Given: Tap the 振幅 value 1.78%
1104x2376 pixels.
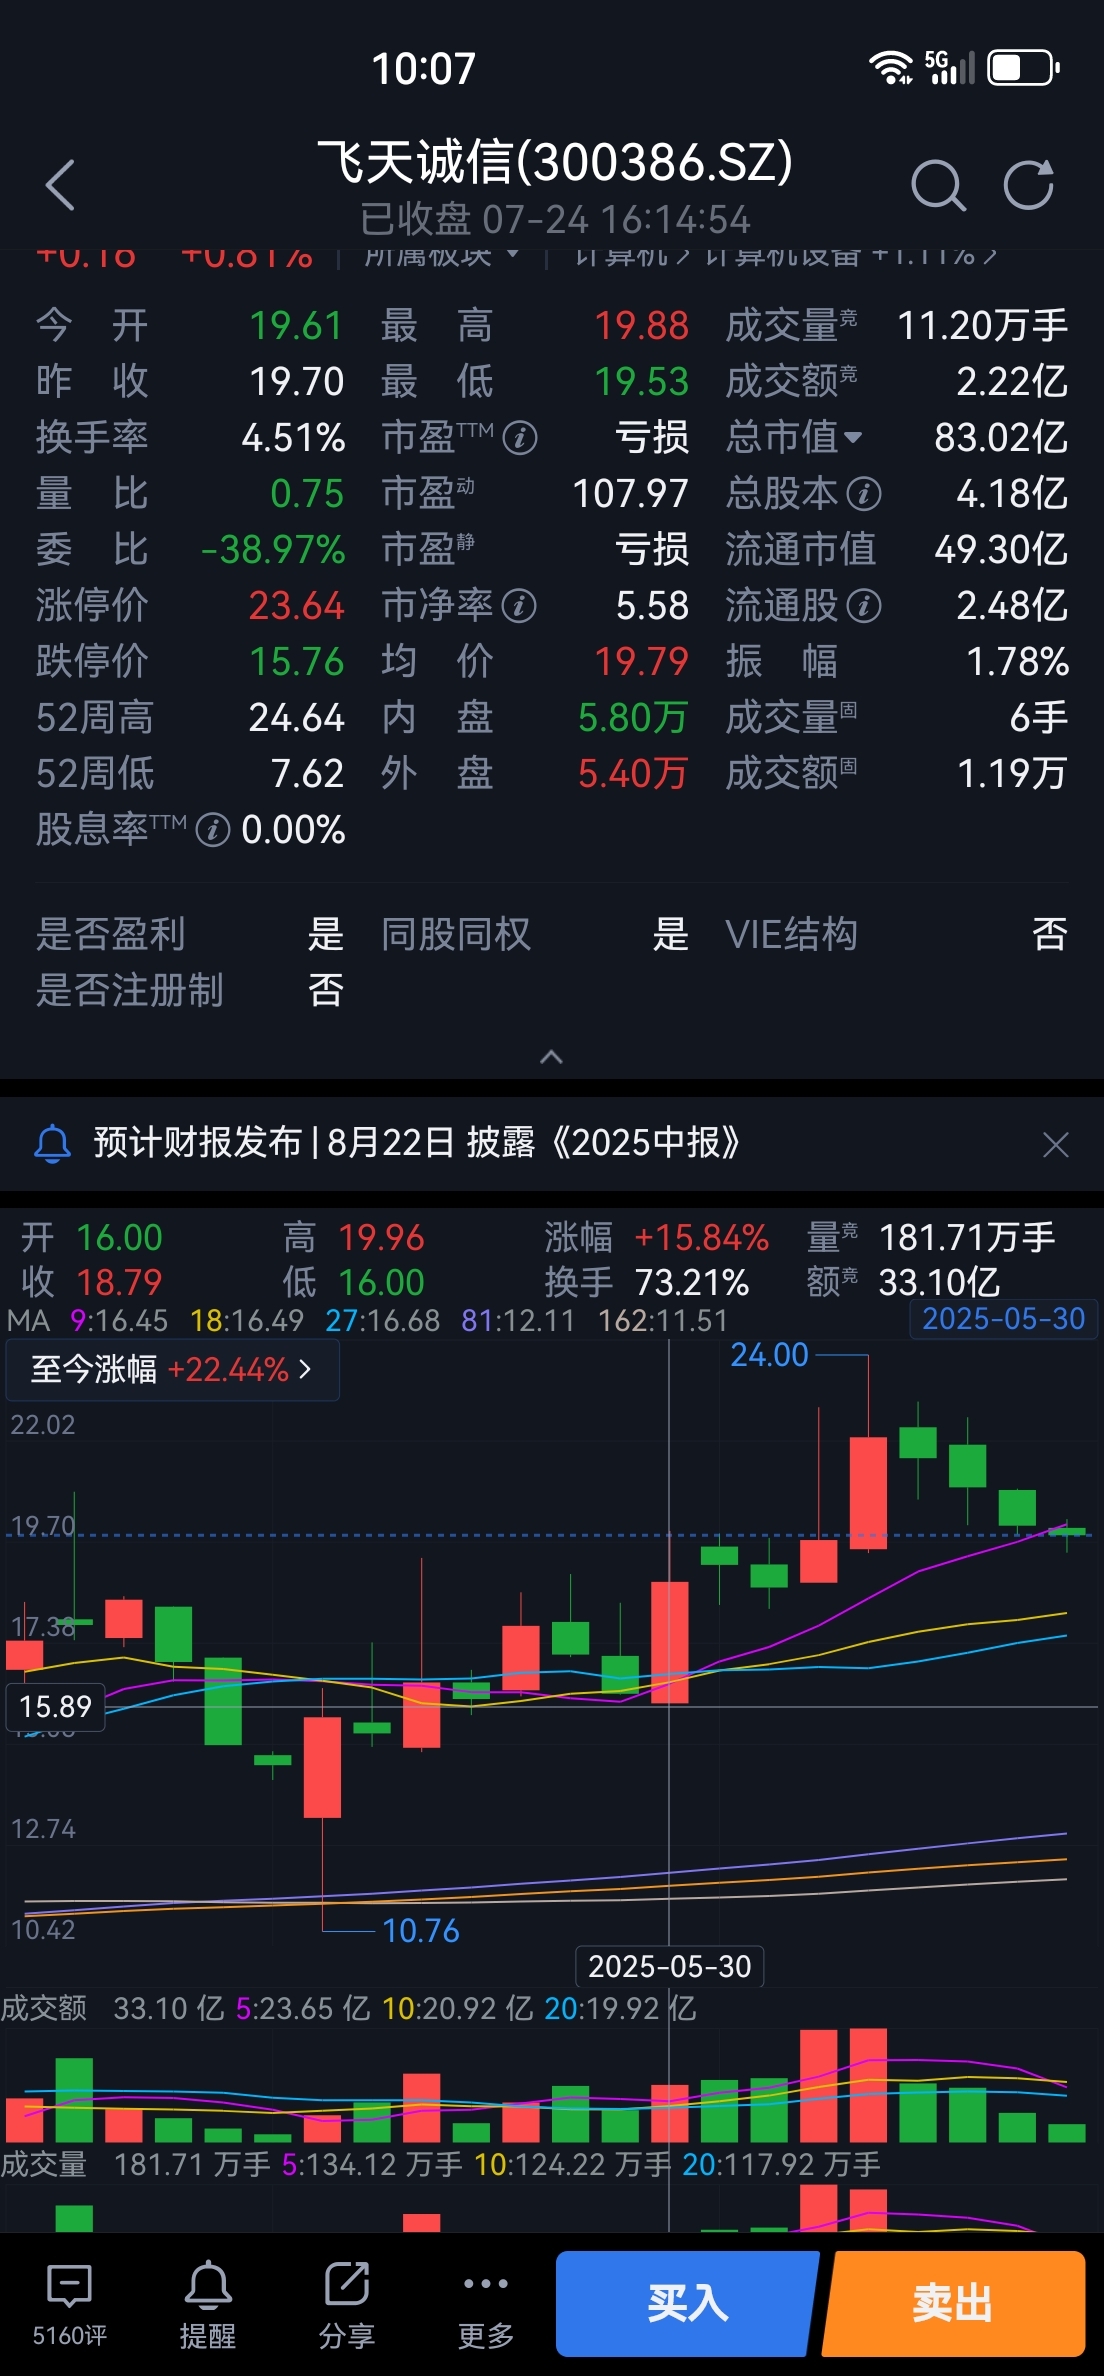Looking at the screenshot, I should [1017, 662].
